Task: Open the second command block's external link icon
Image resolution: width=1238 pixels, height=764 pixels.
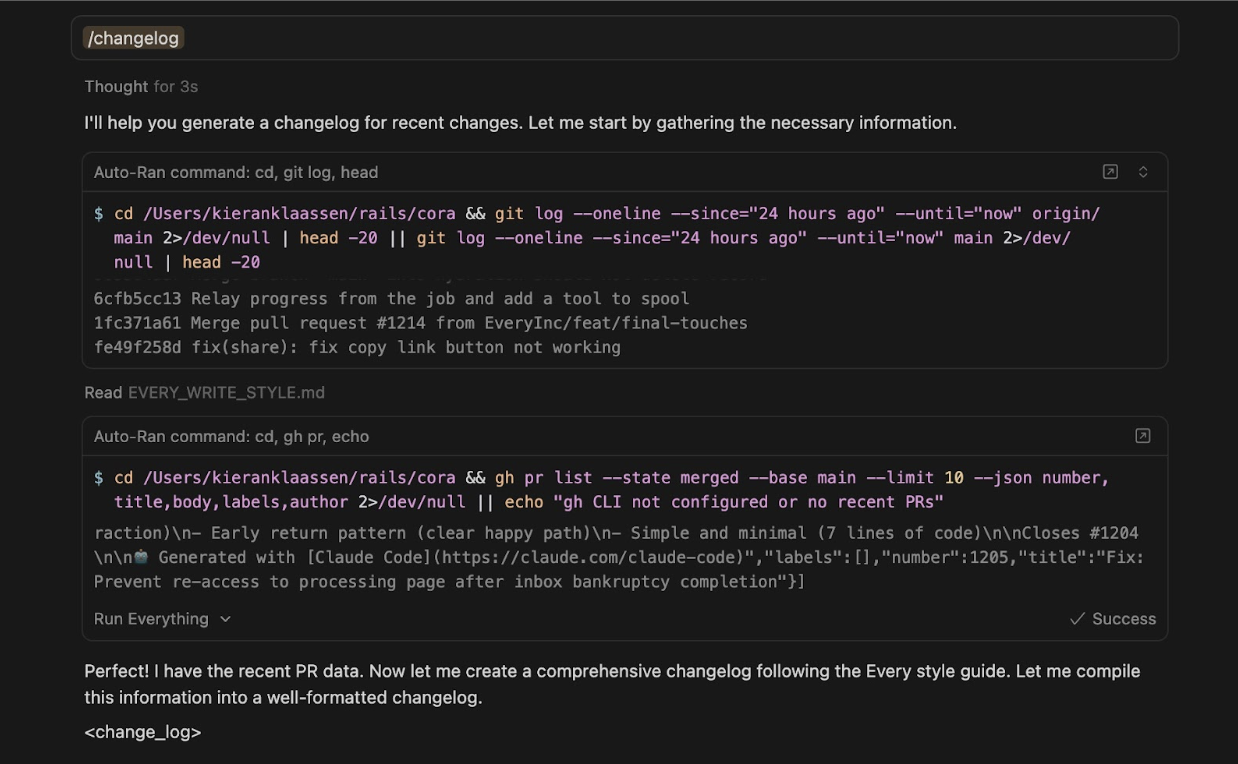Action: 1141,436
